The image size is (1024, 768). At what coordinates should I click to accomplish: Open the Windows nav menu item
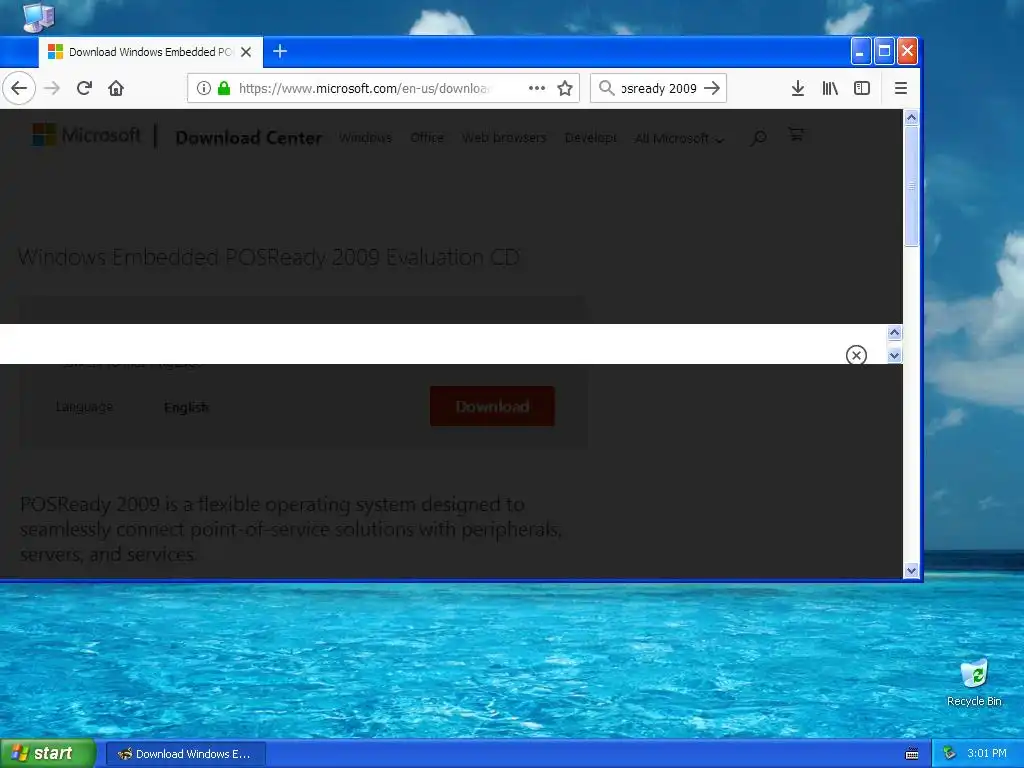(365, 138)
